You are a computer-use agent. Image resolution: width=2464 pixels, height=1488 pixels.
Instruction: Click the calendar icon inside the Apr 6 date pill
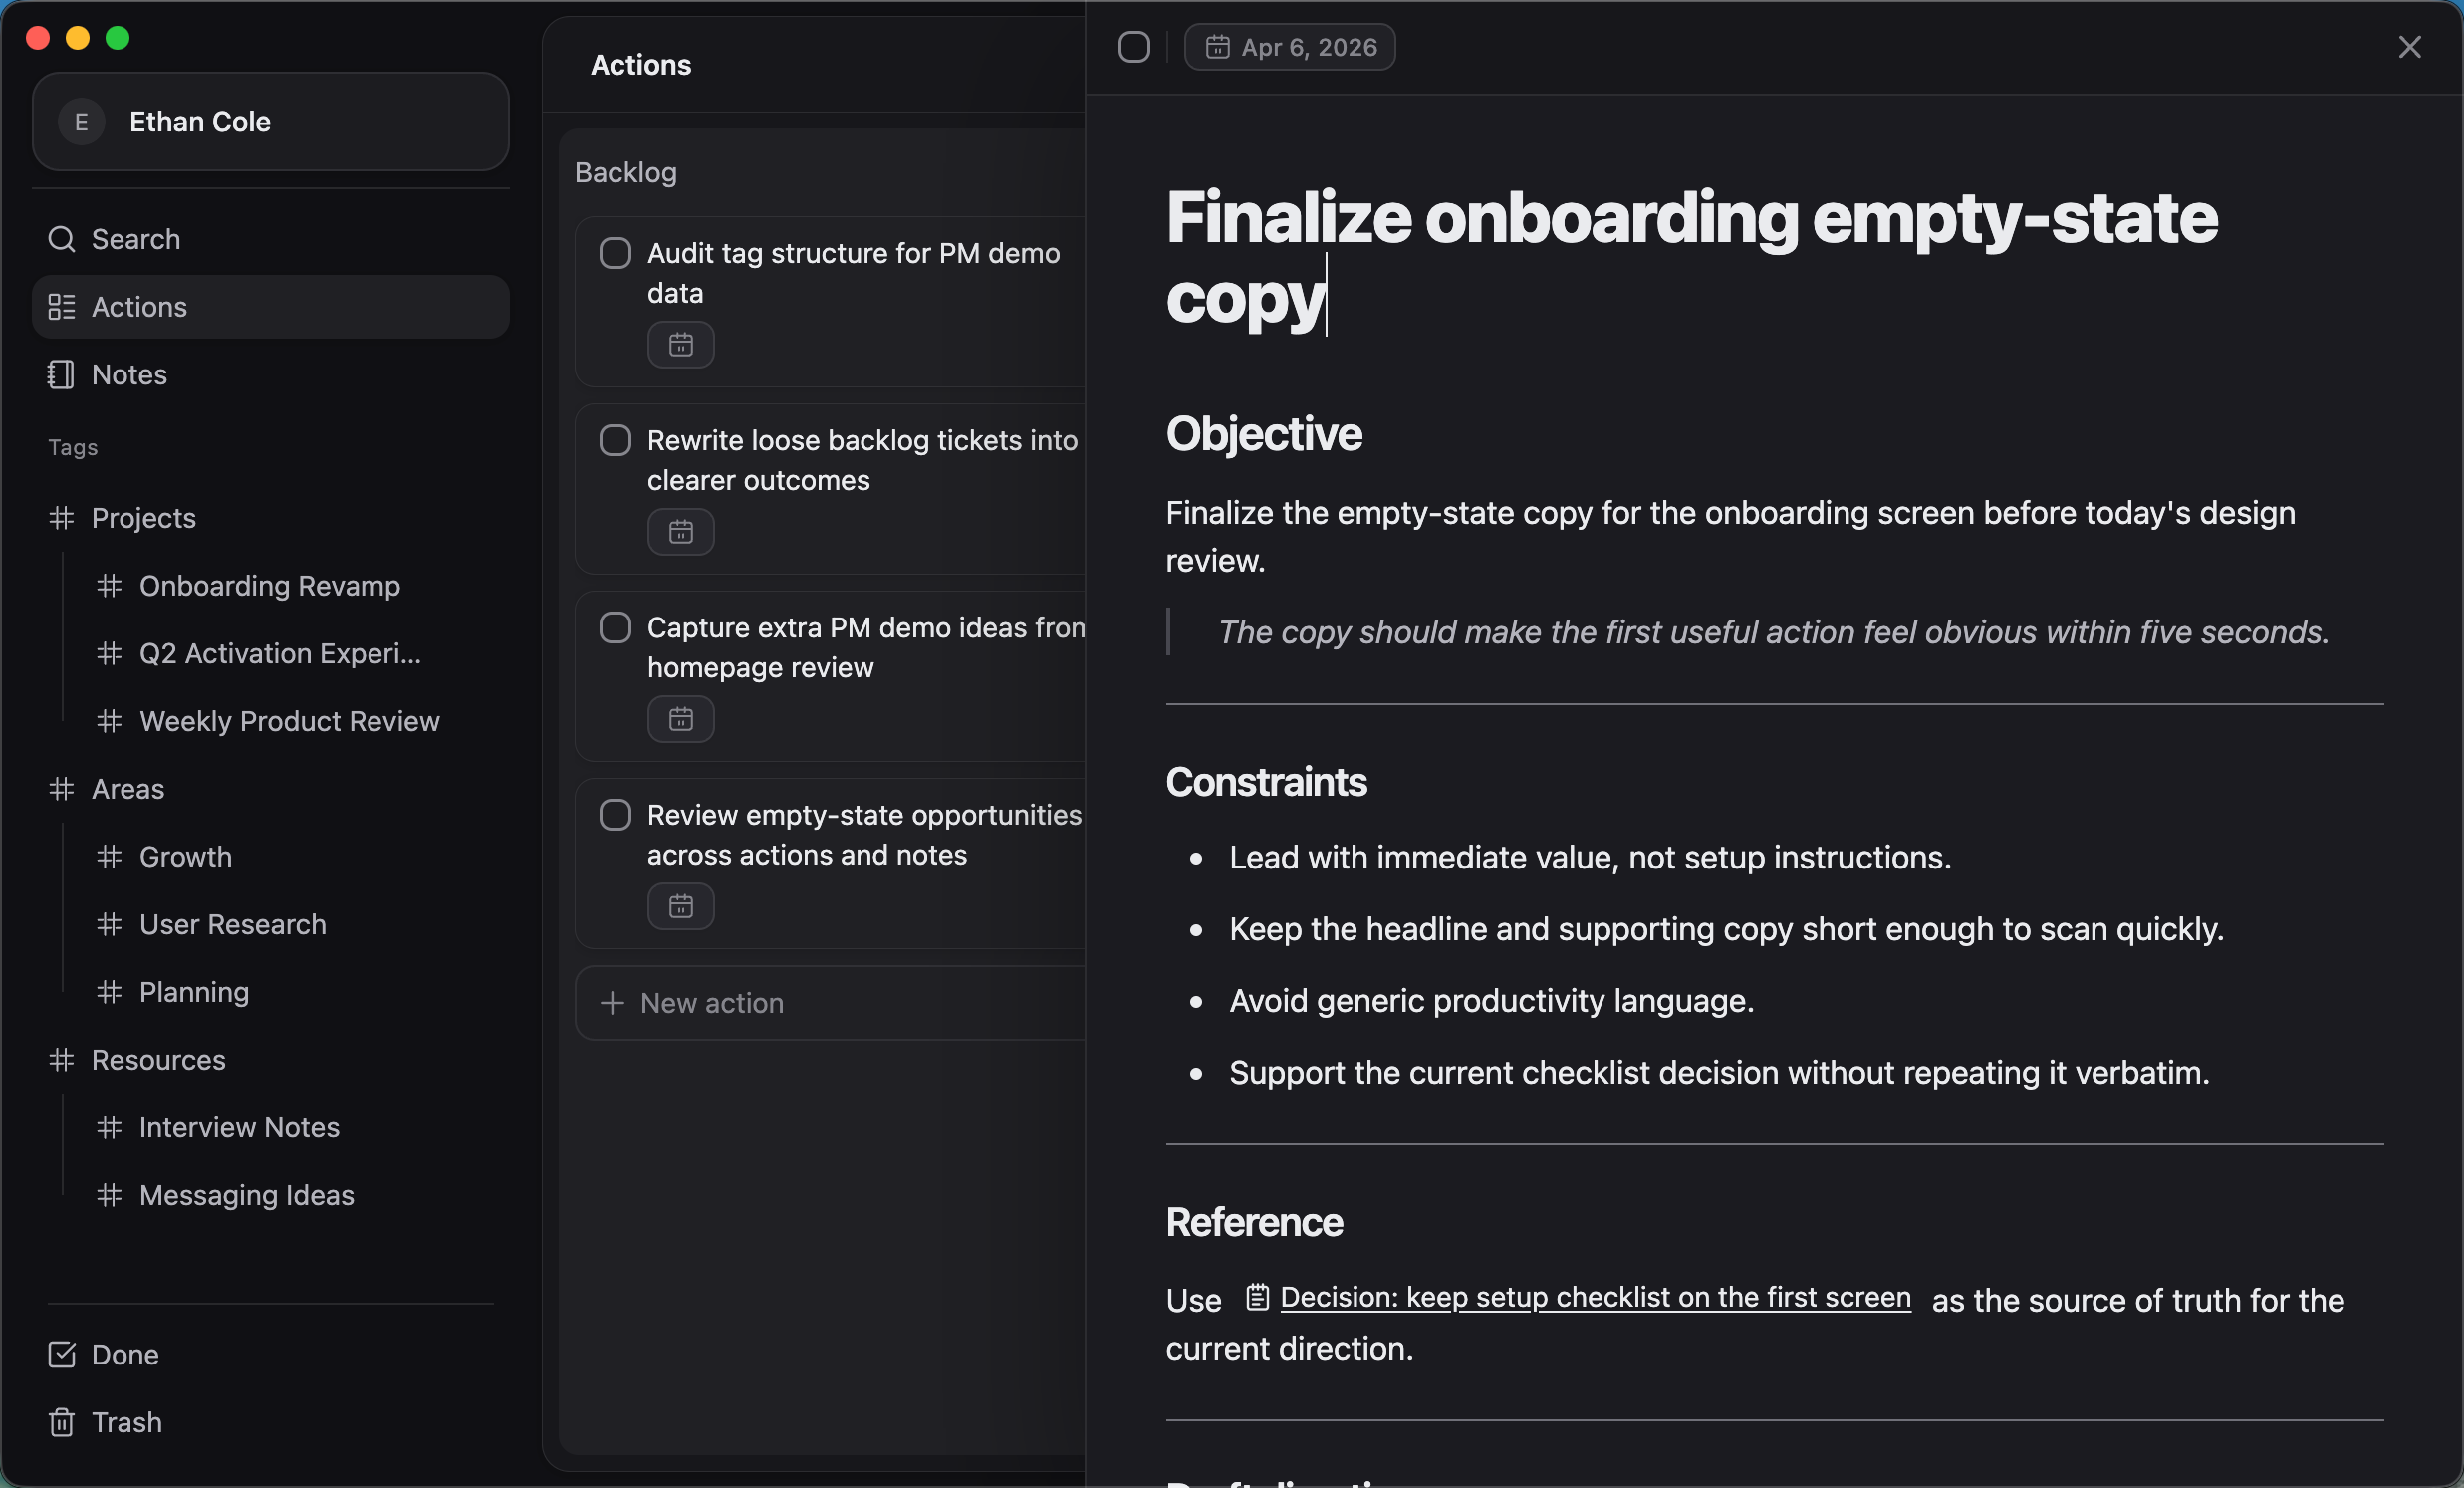click(x=1218, y=47)
